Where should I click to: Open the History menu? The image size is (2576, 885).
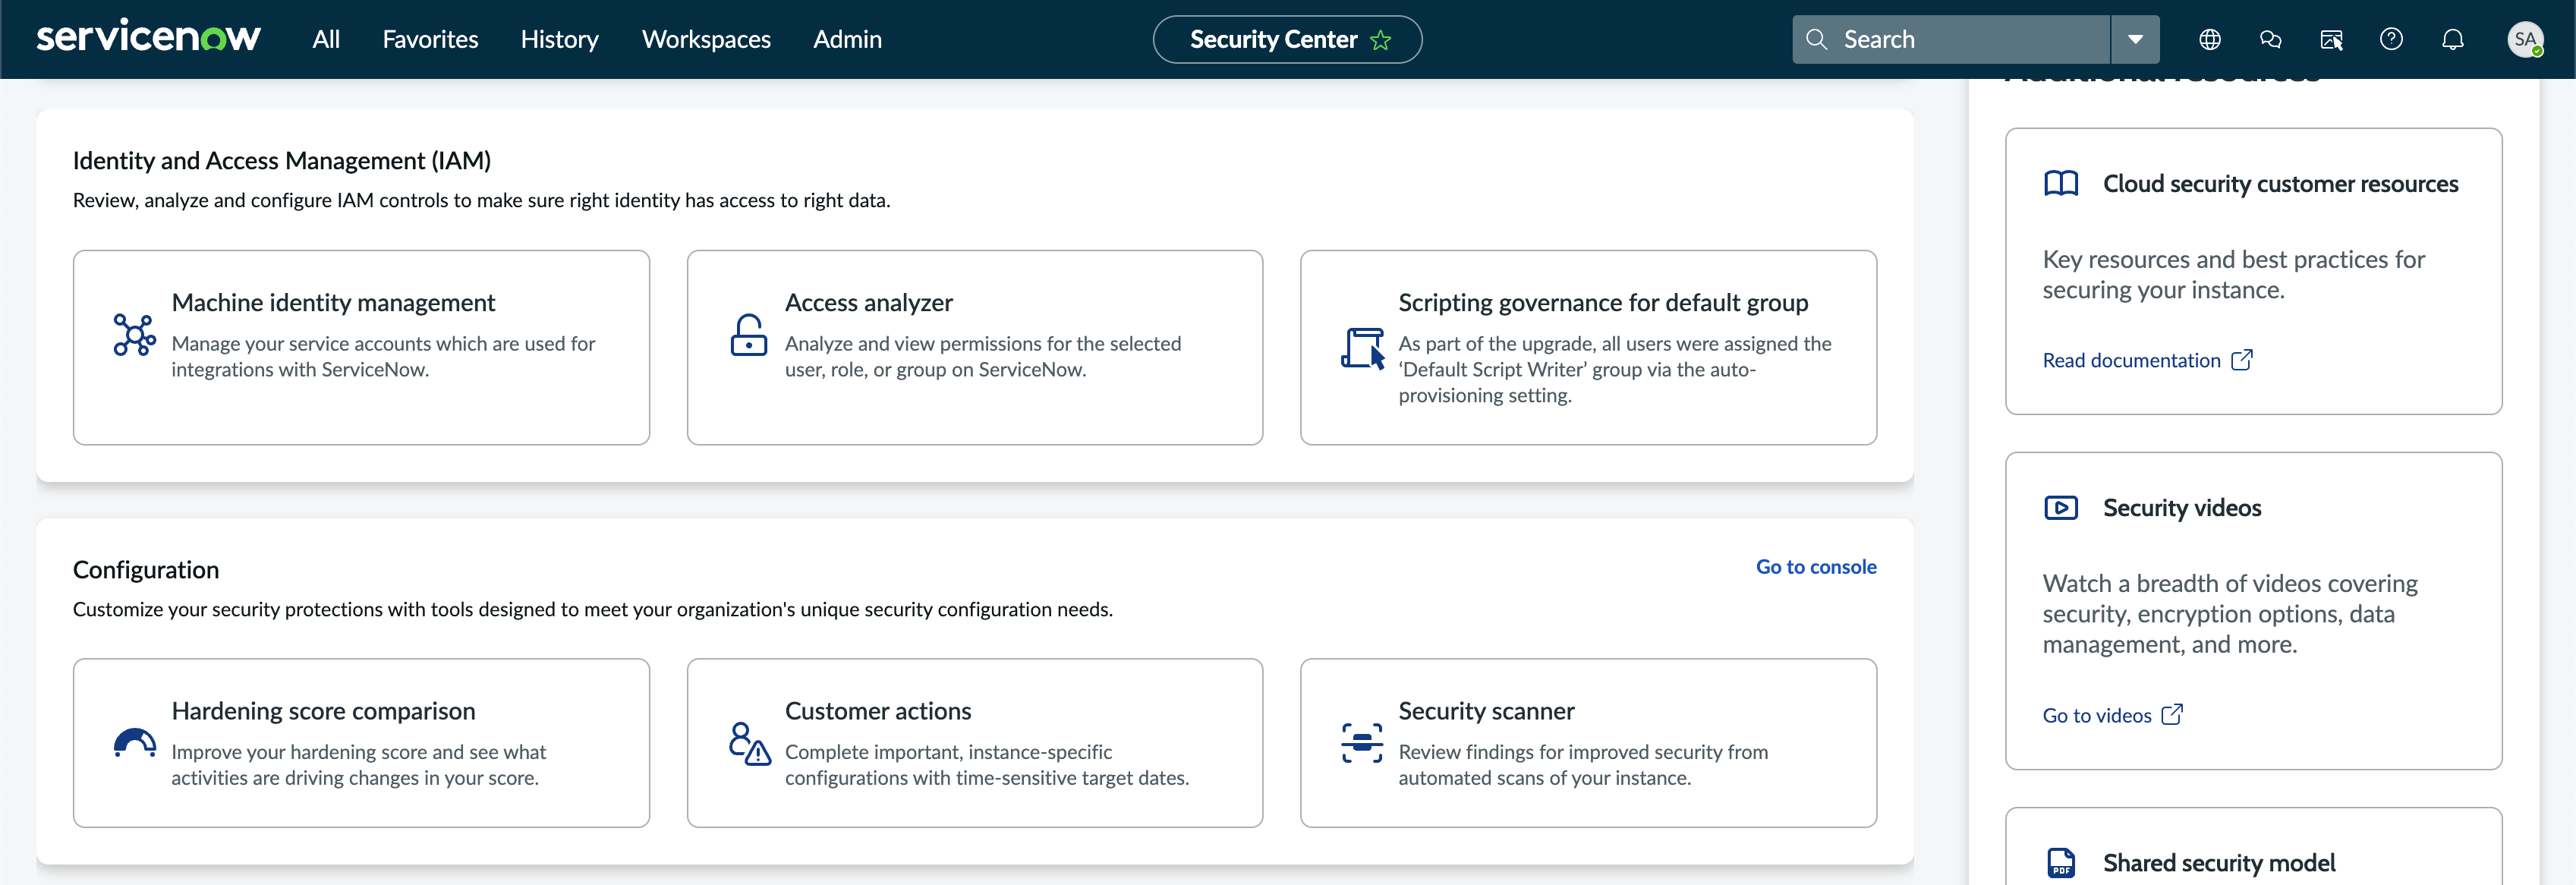(559, 39)
